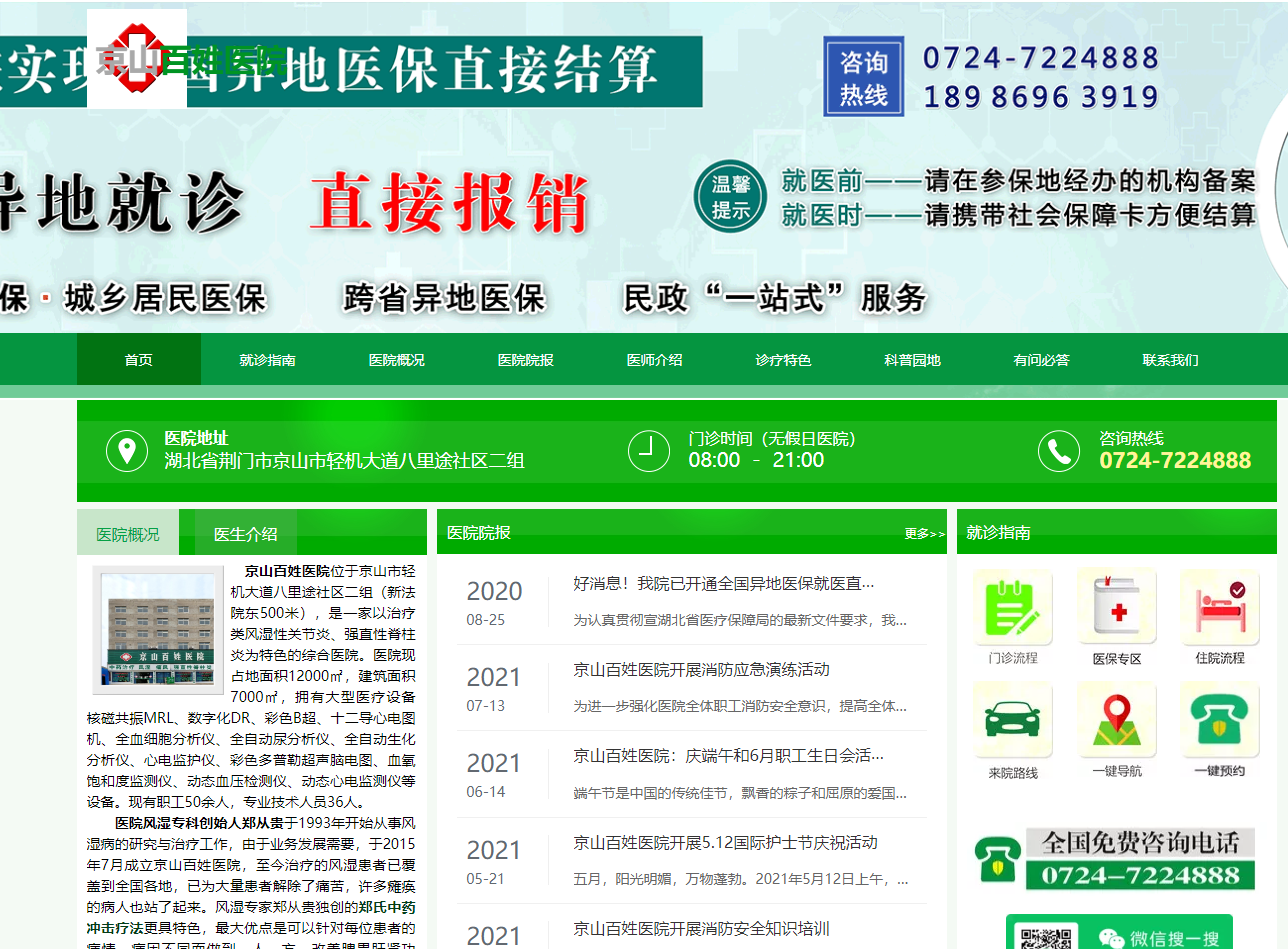The image size is (1288, 949).
Task: Open the 医保专区 medical book icon
Action: click(1117, 608)
